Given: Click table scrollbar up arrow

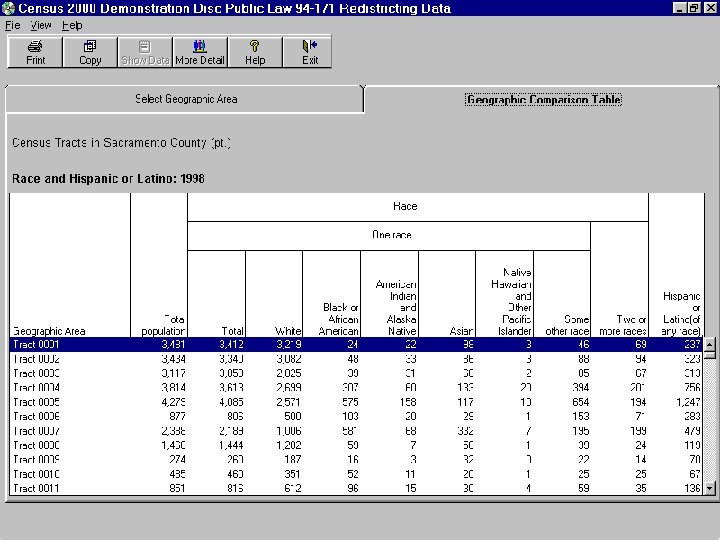Looking at the screenshot, I should [x=710, y=343].
